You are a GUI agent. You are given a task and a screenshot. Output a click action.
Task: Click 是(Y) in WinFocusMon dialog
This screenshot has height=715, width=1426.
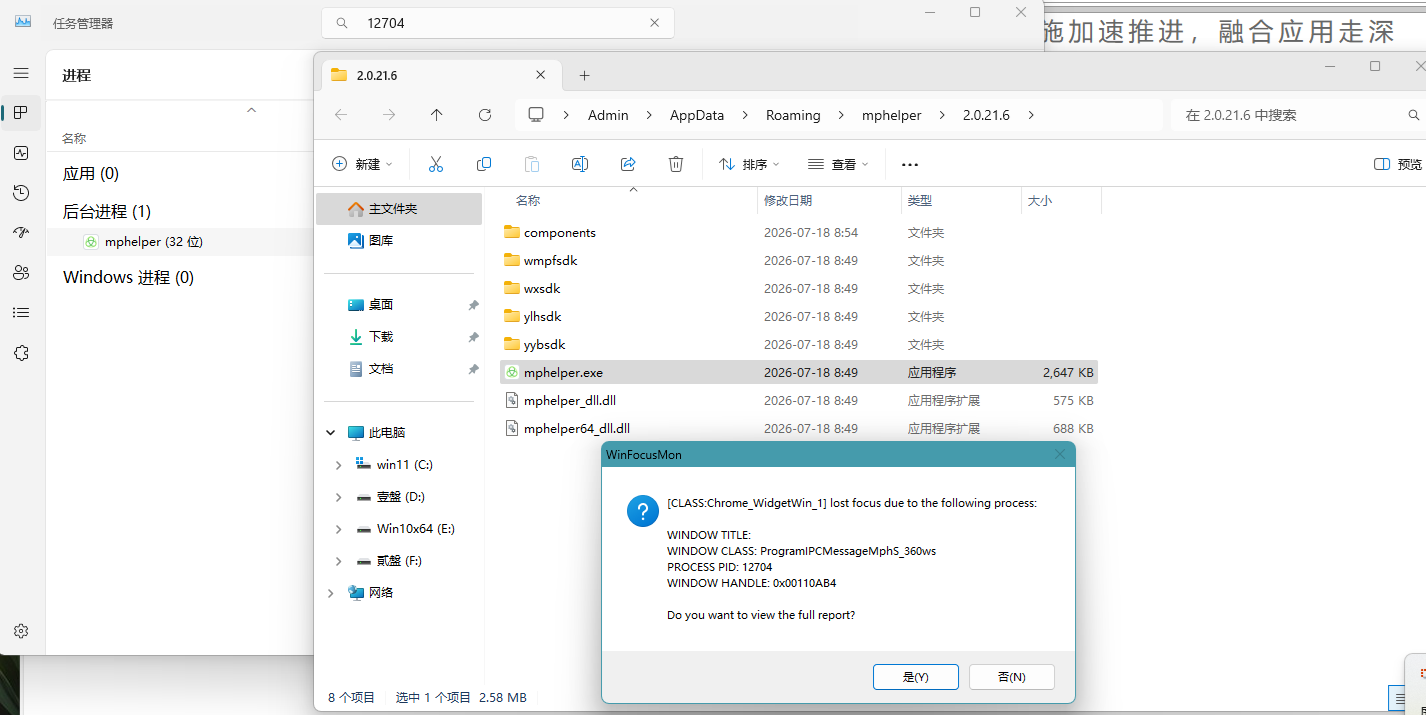916,677
